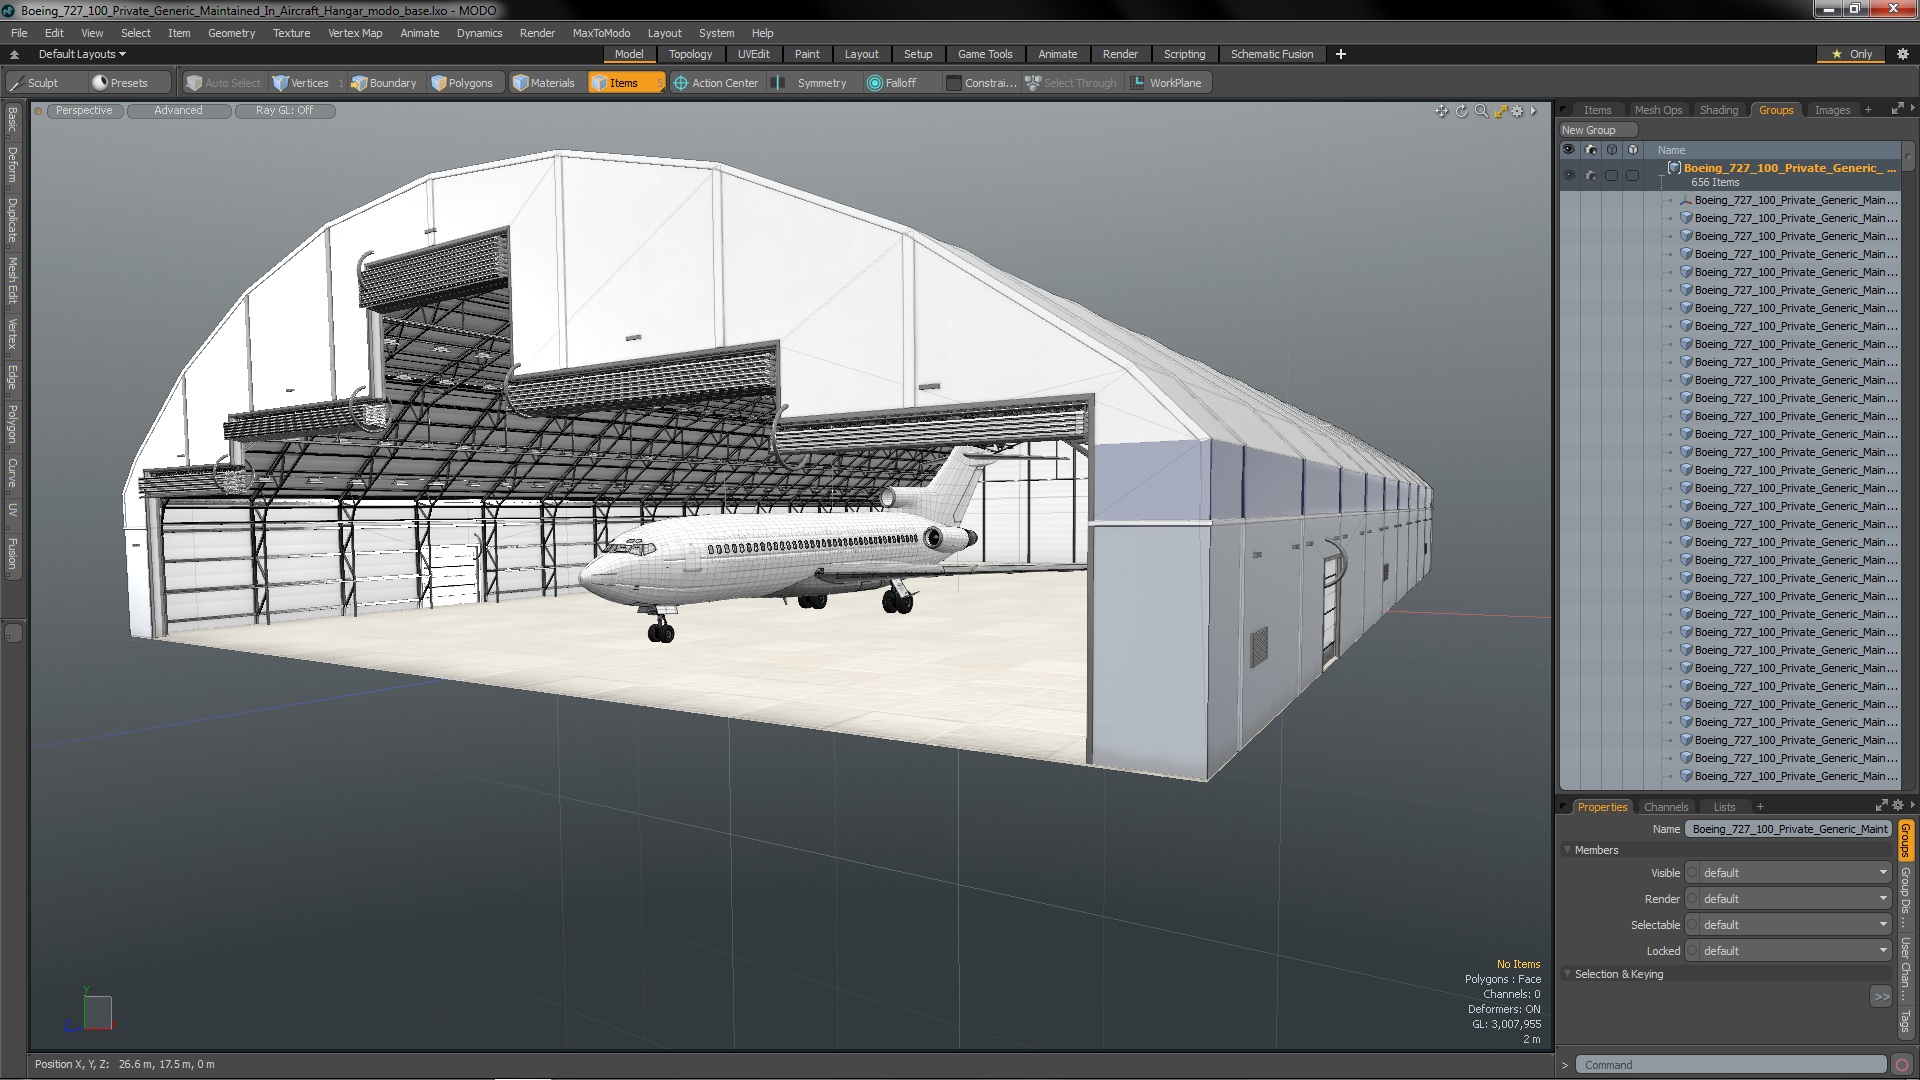Image resolution: width=1920 pixels, height=1080 pixels.
Task: Switch to Materials selection mode
Action: pos(544,83)
